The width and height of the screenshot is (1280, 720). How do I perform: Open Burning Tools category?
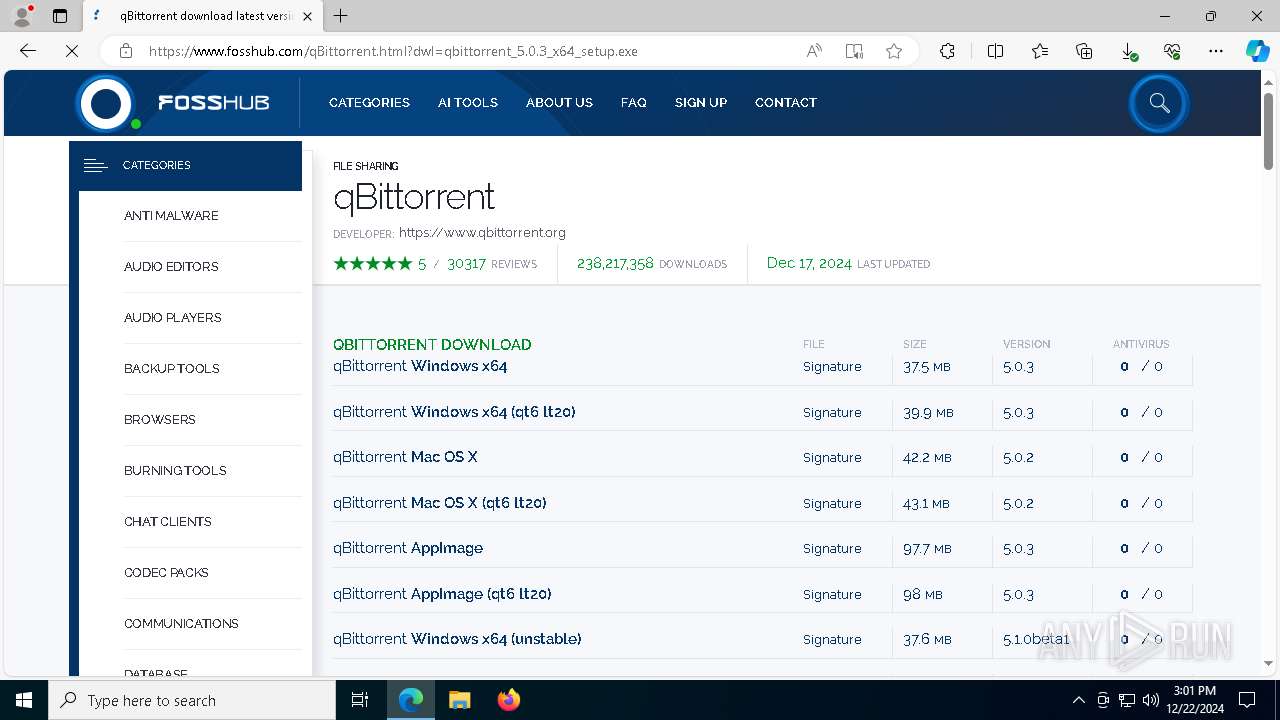pyautogui.click(x=175, y=471)
